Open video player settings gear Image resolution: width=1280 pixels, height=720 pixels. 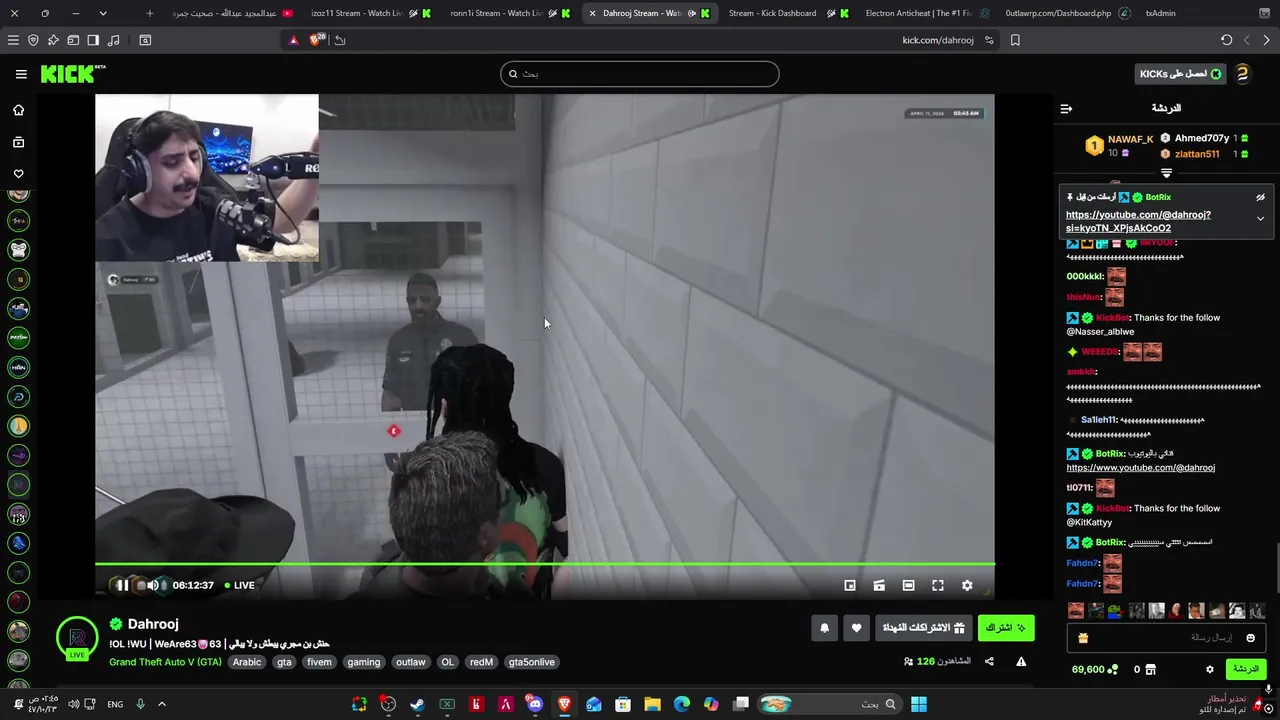tap(967, 585)
